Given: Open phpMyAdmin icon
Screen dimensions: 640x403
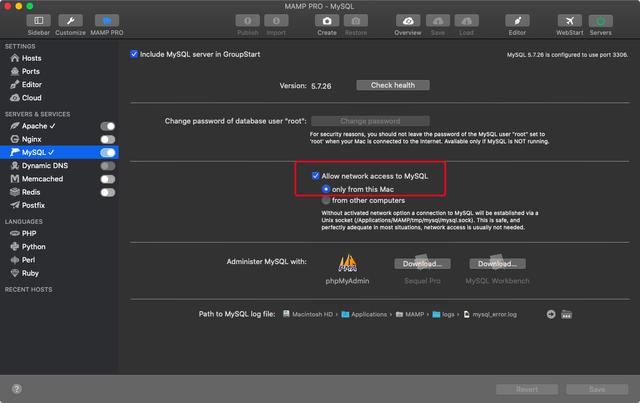Looking at the screenshot, I should coord(347,263).
